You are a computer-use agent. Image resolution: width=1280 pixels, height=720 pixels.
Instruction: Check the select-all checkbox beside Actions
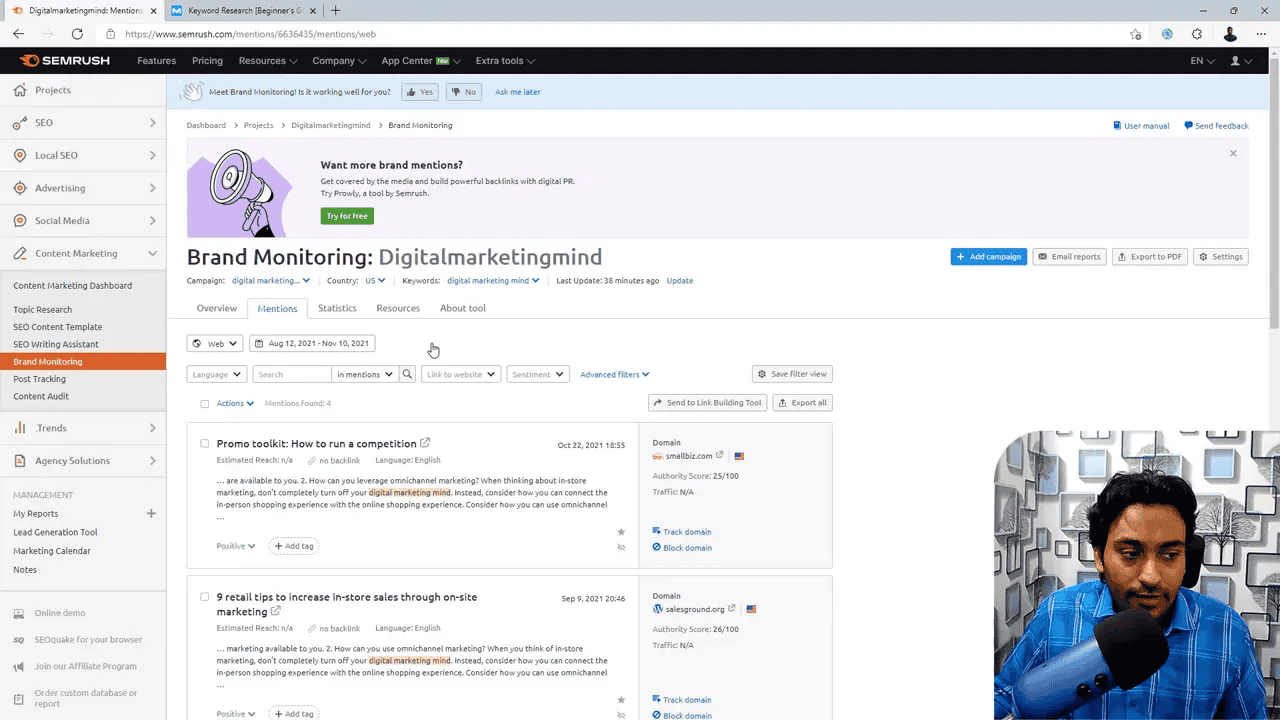tap(204, 403)
